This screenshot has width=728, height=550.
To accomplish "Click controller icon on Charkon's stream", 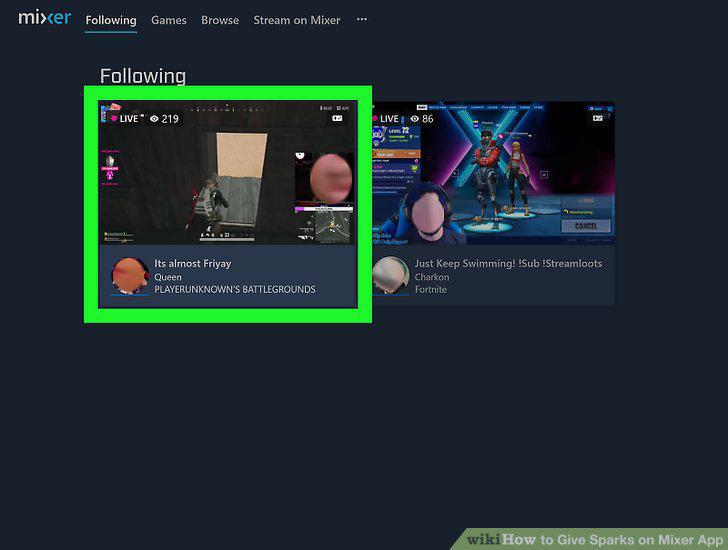I will tap(598, 118).
